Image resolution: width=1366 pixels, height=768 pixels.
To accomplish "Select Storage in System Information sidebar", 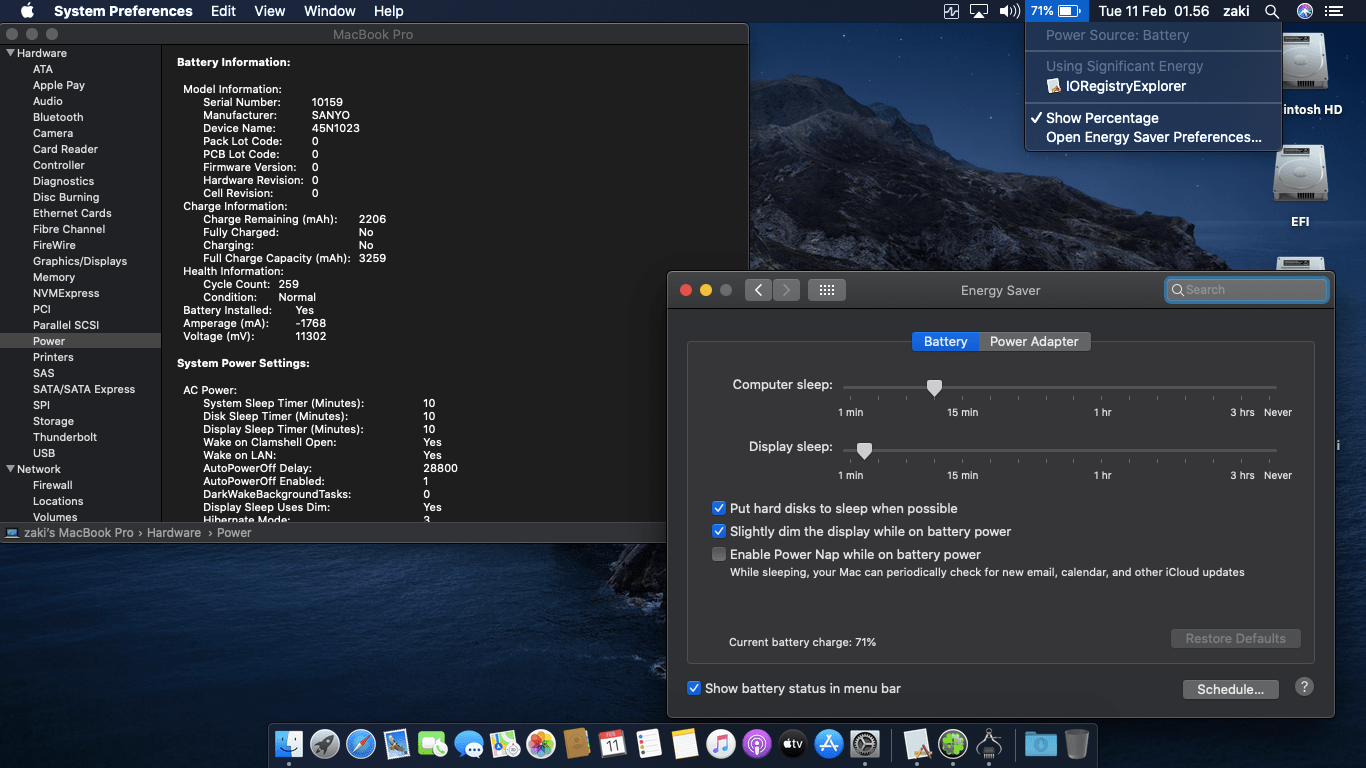I will click(x=53, y=421).
